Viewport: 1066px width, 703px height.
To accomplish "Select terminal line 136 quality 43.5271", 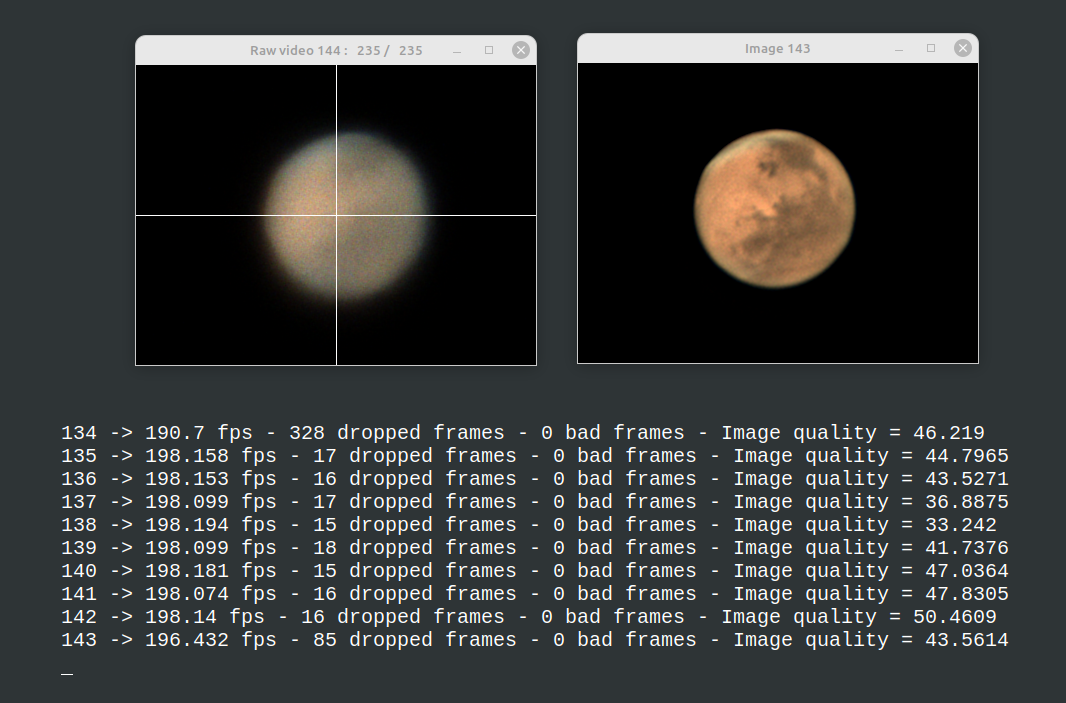I will tap(535, 479).
